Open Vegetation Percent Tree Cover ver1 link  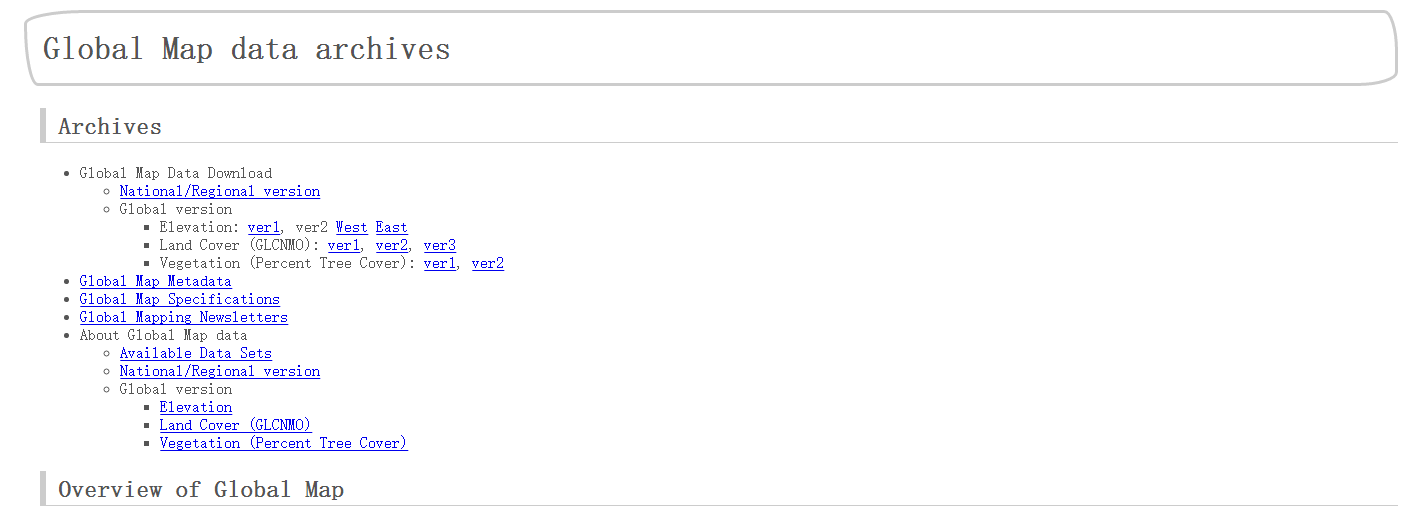point(440,263)
